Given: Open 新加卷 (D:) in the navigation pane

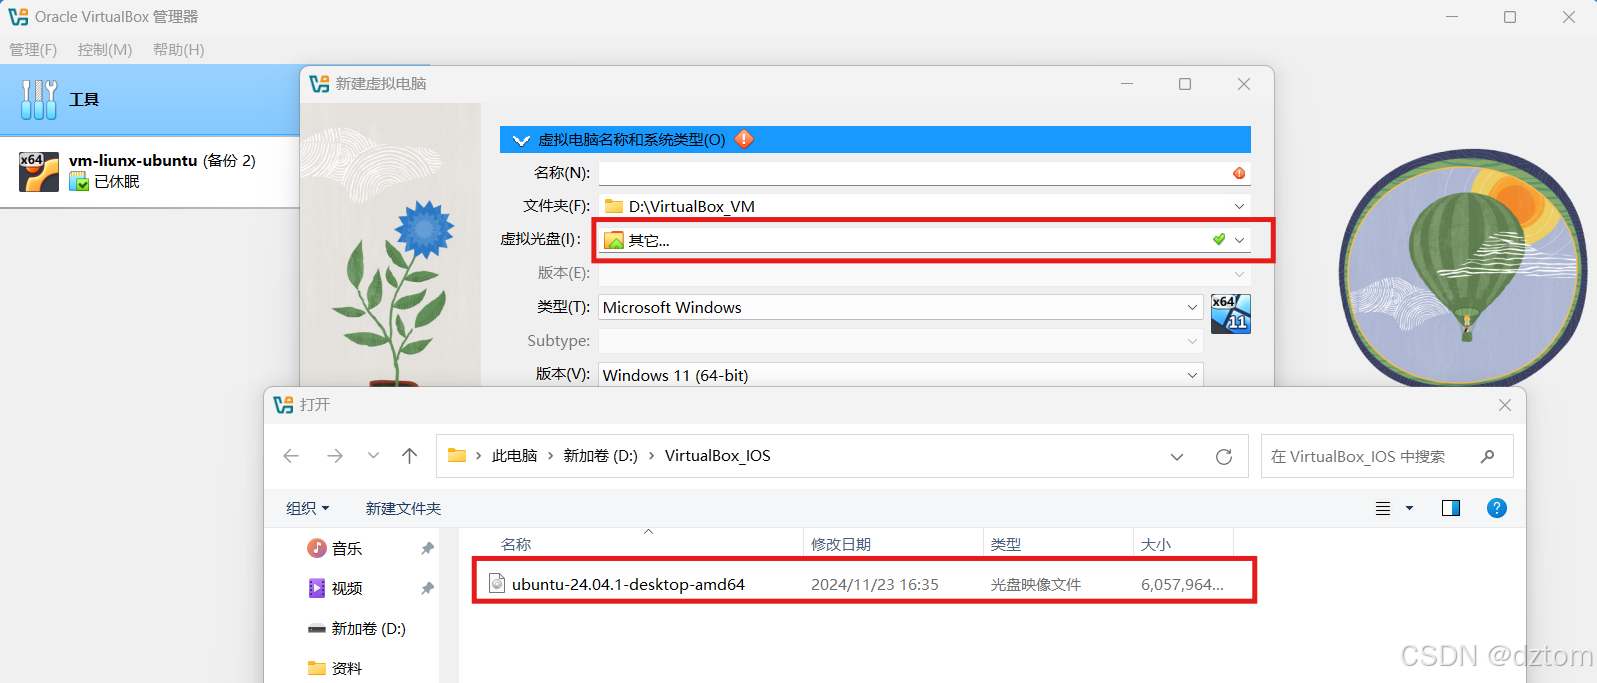Looking at the screenshot, I should (x=369, y=629).
